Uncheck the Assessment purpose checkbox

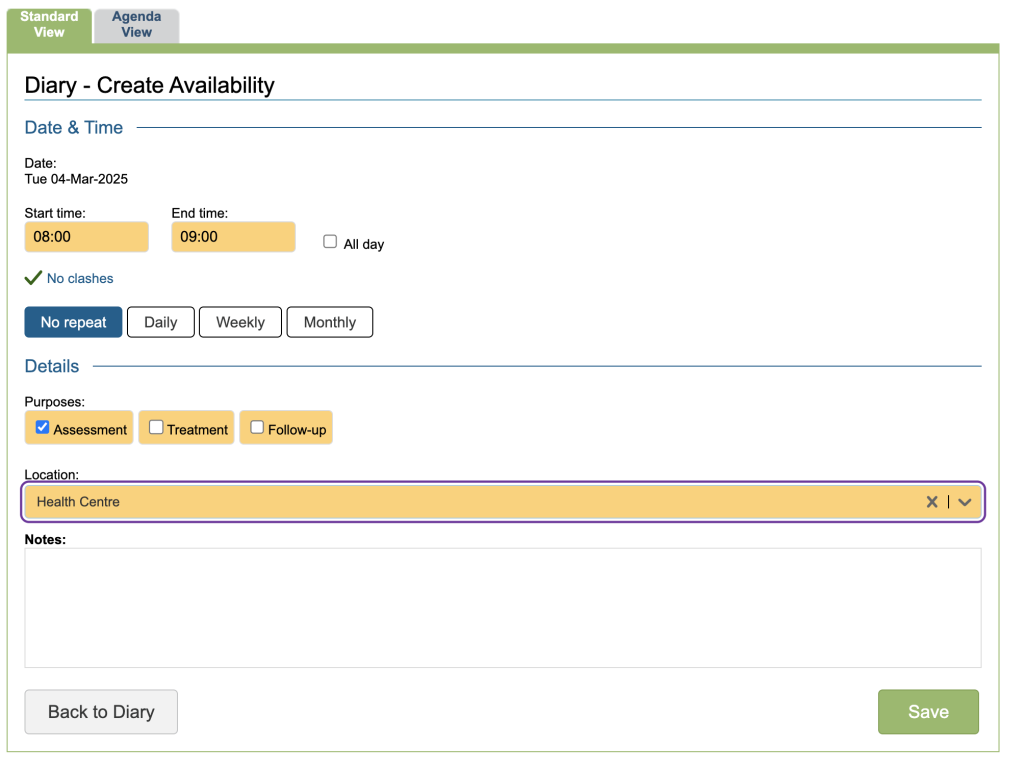(x=43, y=427)
